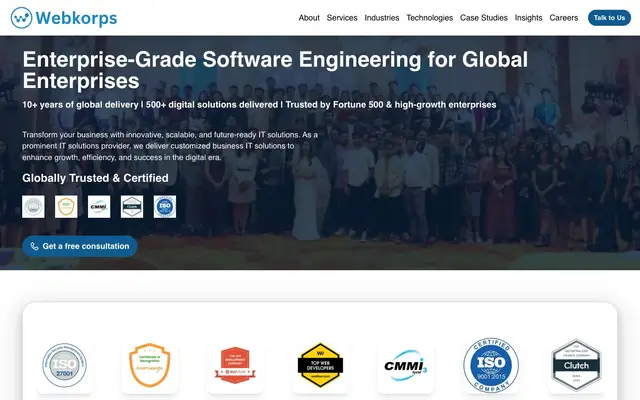
Task: Click the large CMMI Level 3 badge
Action: (x=406, y=365)
